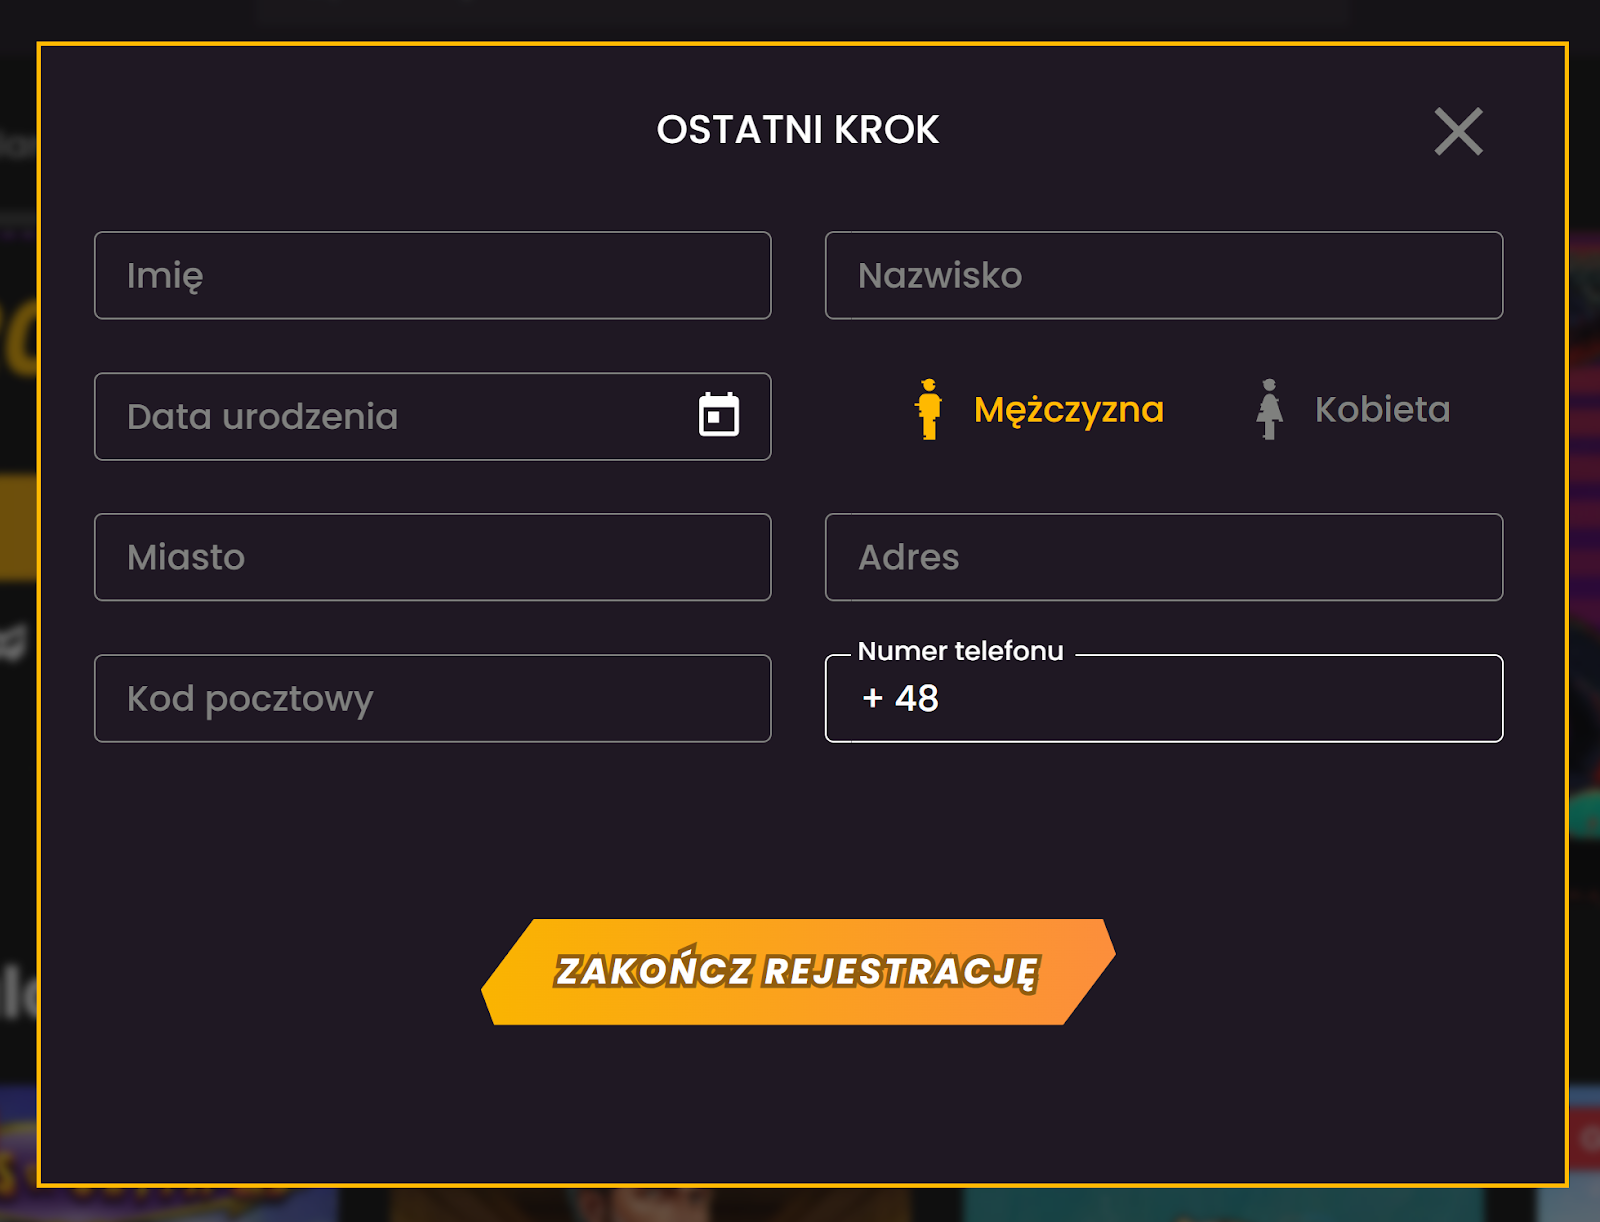Click inside the phone number field
The width and height of the screenshot is (1600, 1222).
1200,699
